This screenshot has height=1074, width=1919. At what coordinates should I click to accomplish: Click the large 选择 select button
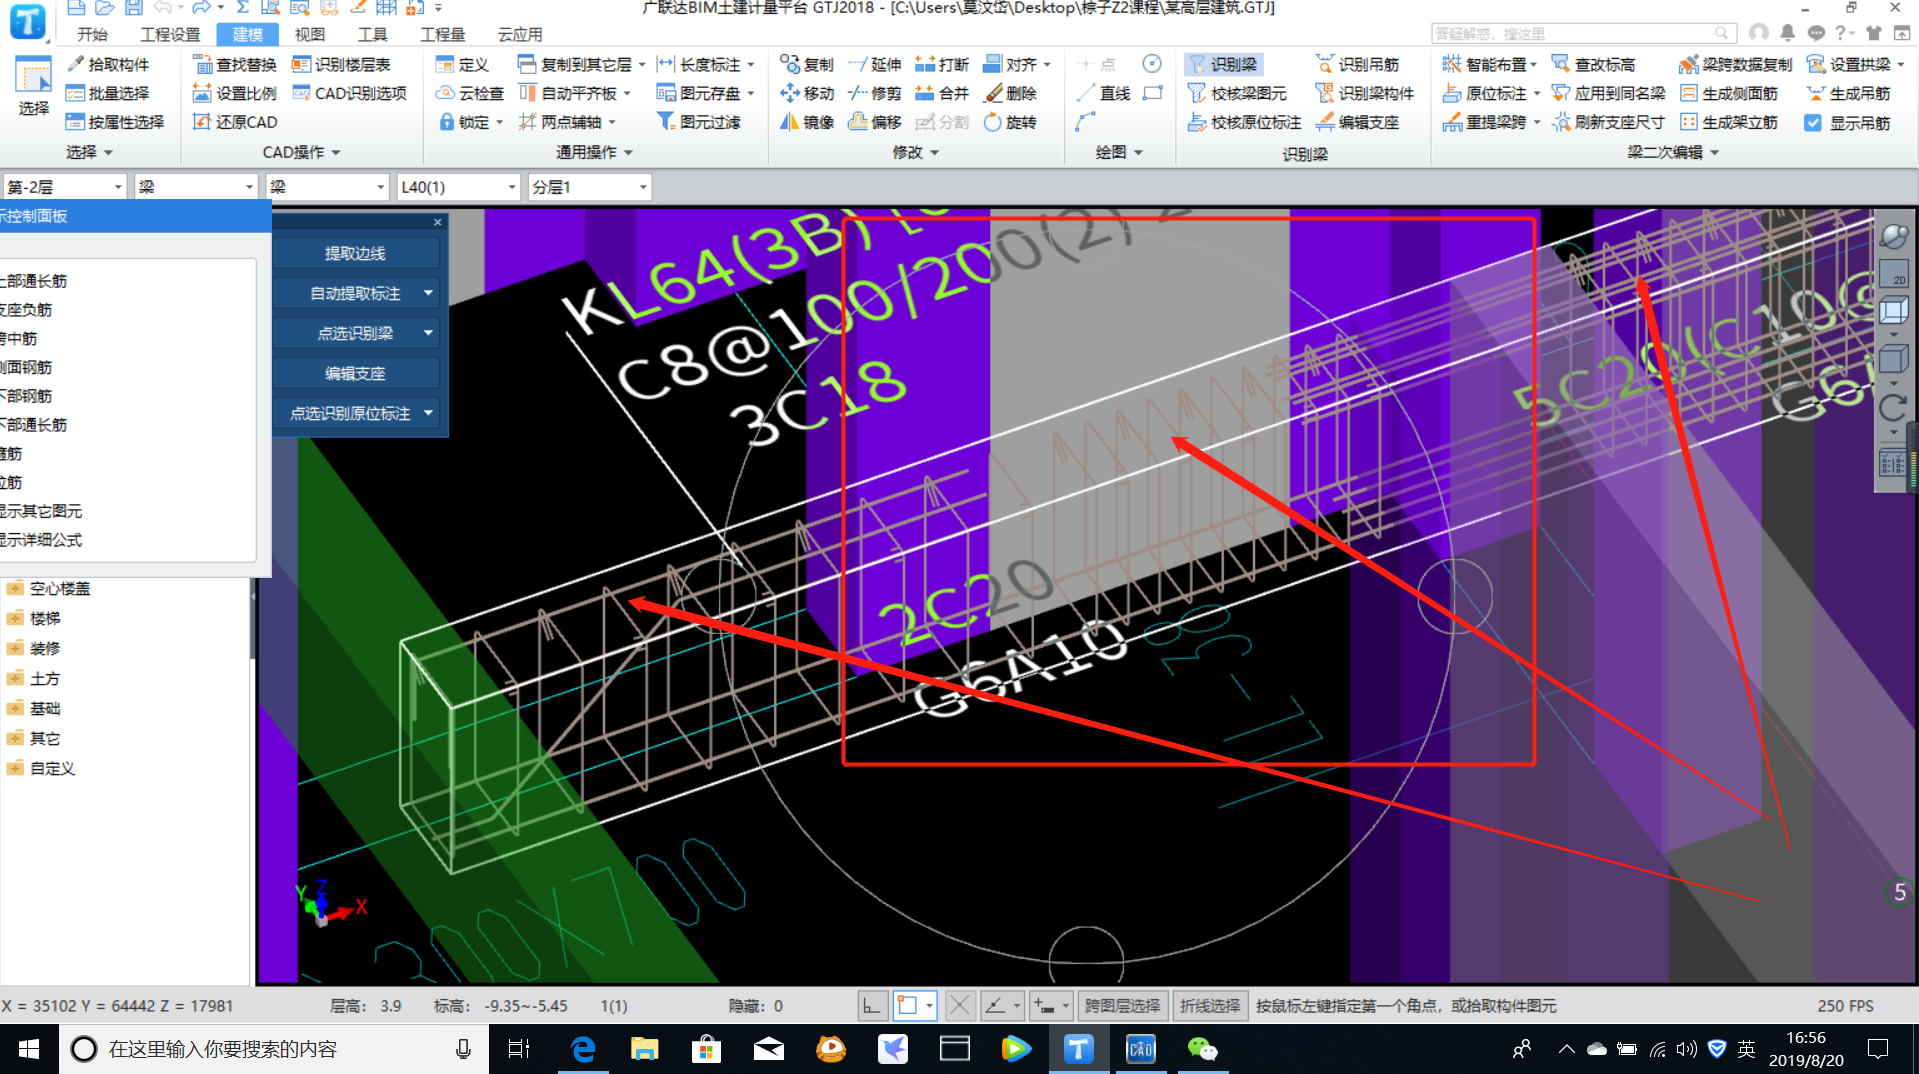click(x=33, y=87)
